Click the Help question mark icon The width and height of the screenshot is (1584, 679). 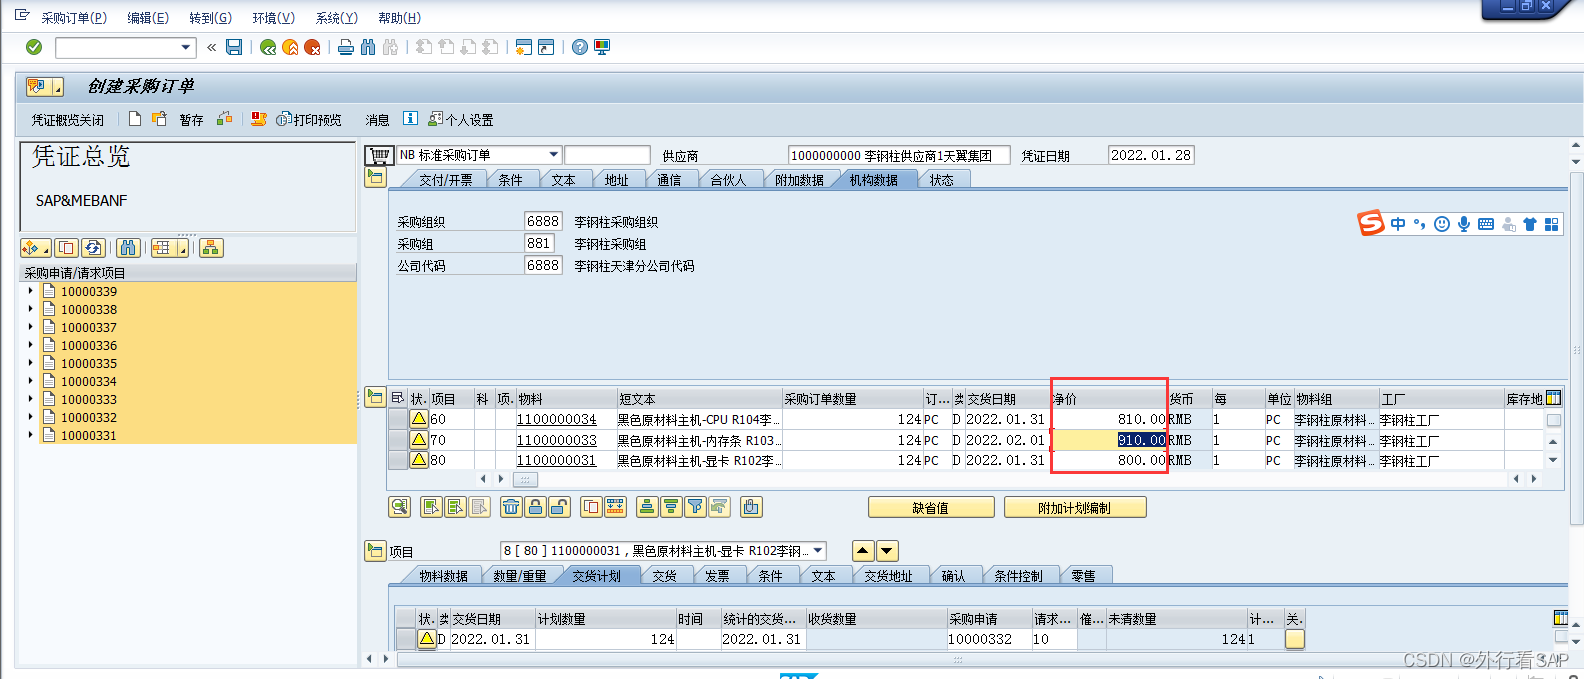tap(580, 47)
